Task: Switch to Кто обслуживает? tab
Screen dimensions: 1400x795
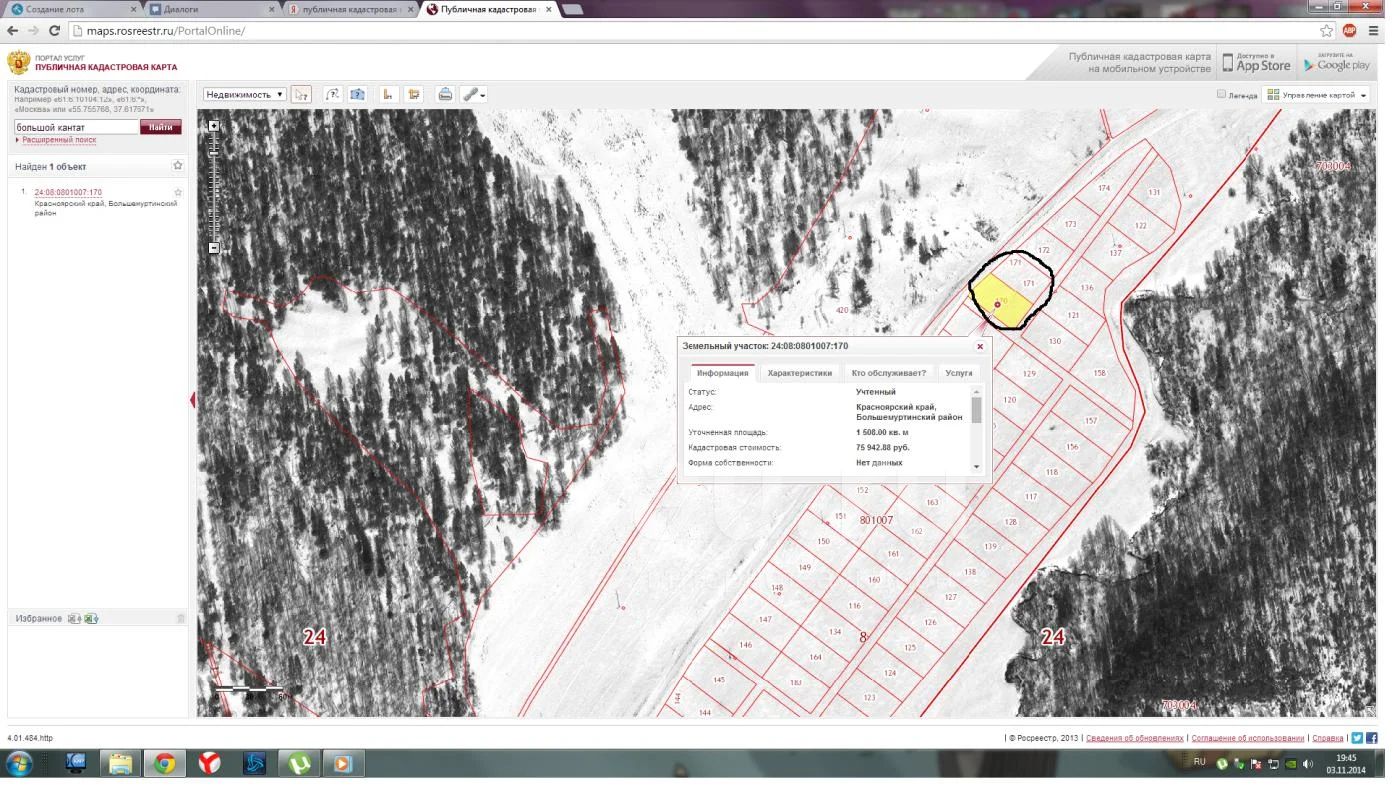Action: tap(889, 373)
